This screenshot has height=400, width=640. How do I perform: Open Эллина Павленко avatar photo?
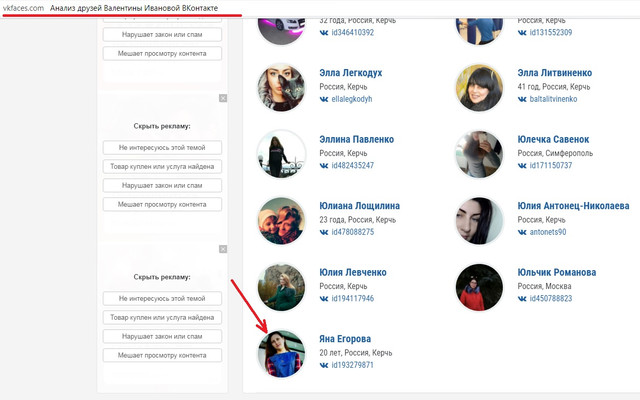click(281, 154)
